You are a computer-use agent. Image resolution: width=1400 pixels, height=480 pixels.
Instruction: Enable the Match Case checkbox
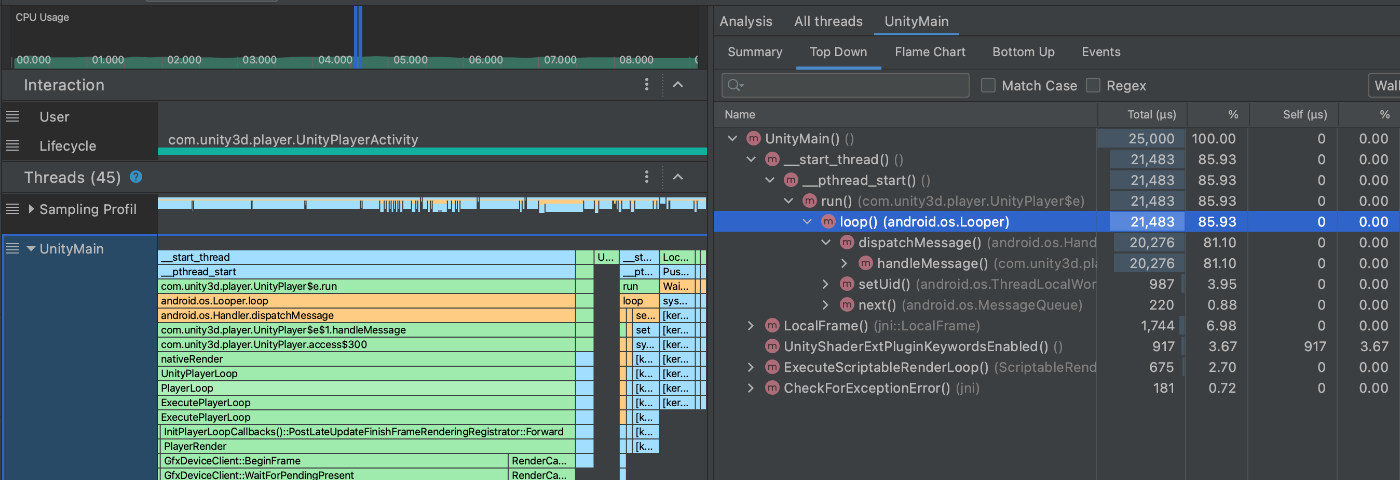(x=988, y=86)
